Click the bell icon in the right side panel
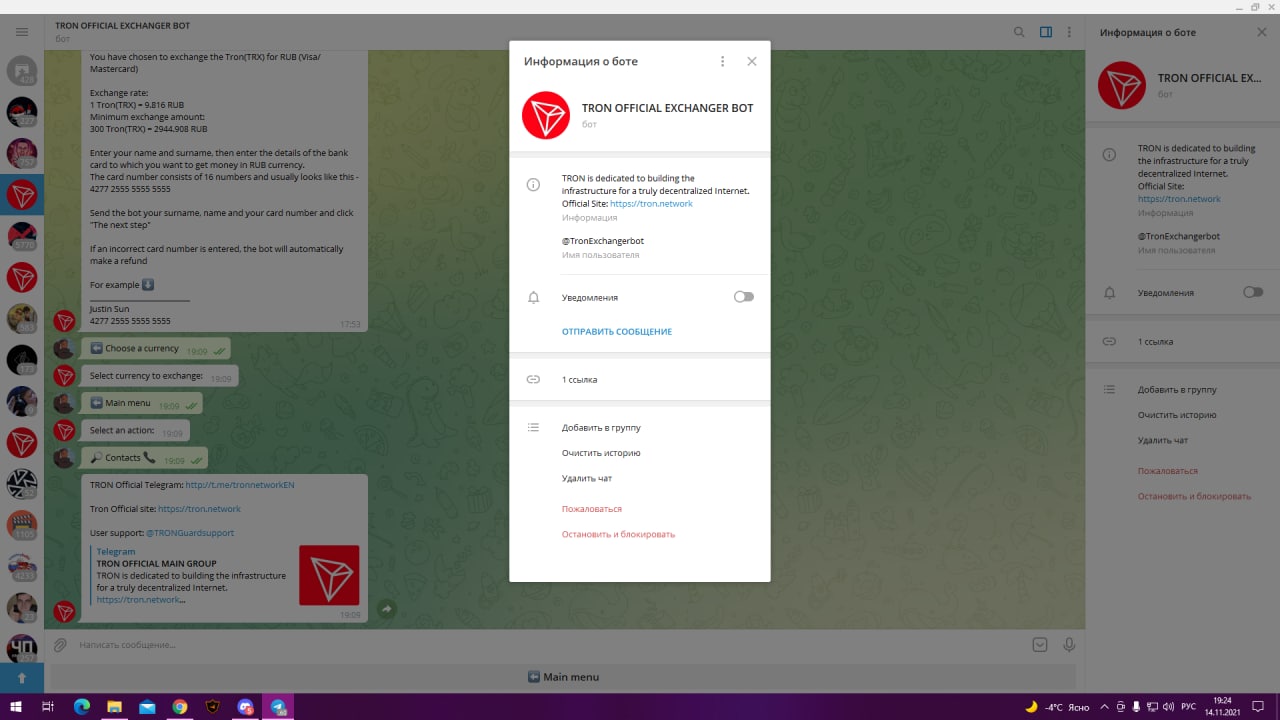The width and height of the screenshot is (1280, 720). 1109,293
